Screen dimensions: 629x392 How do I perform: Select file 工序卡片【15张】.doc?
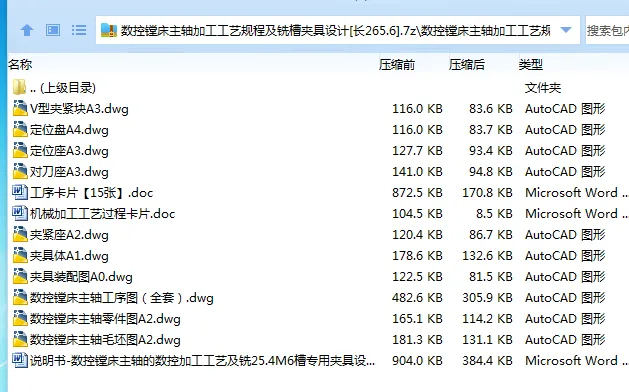pos(91,193)
